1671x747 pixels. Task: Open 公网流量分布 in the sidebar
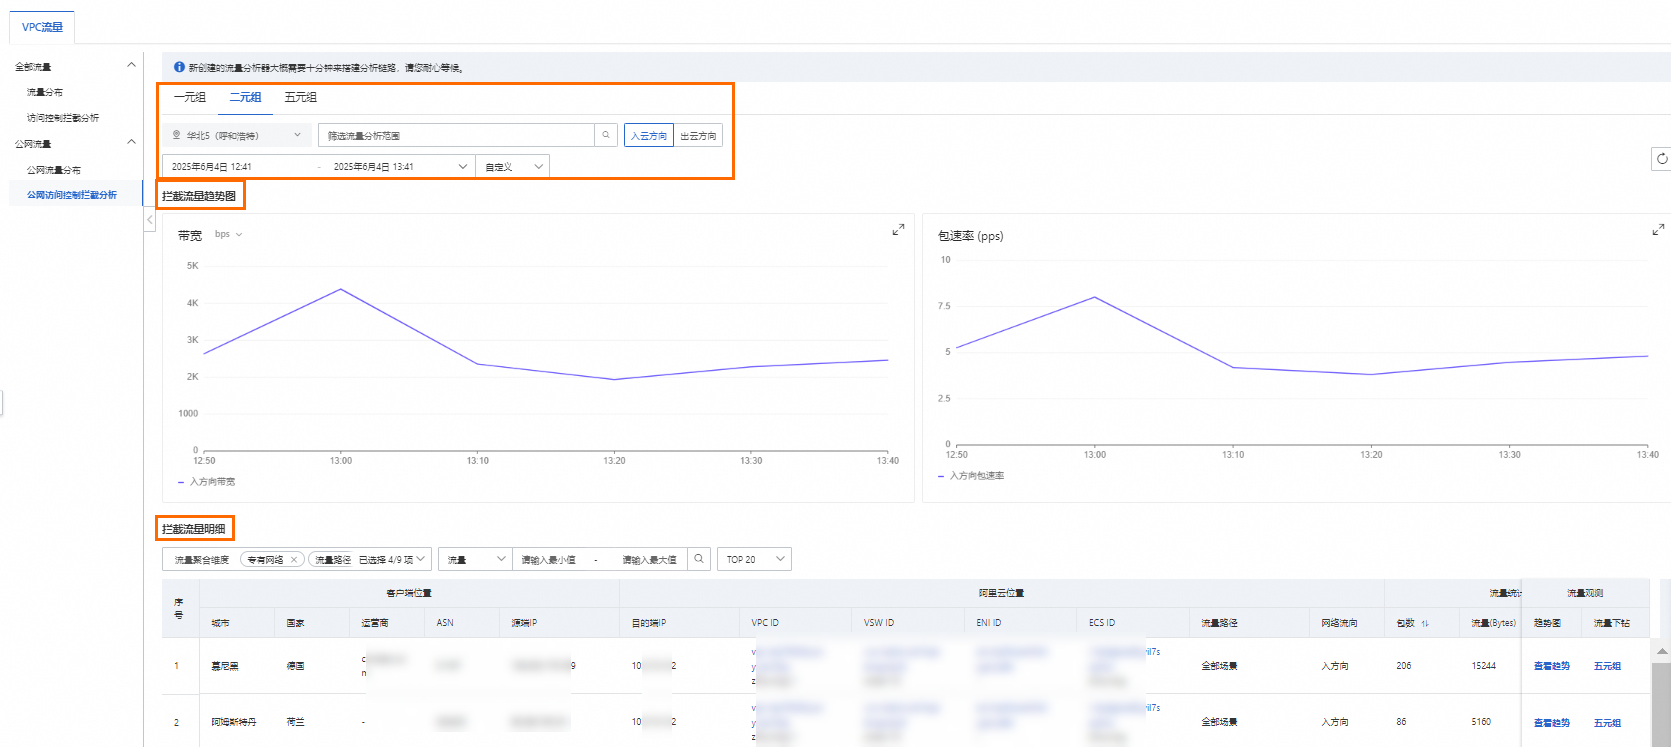[x=54, y=170]
